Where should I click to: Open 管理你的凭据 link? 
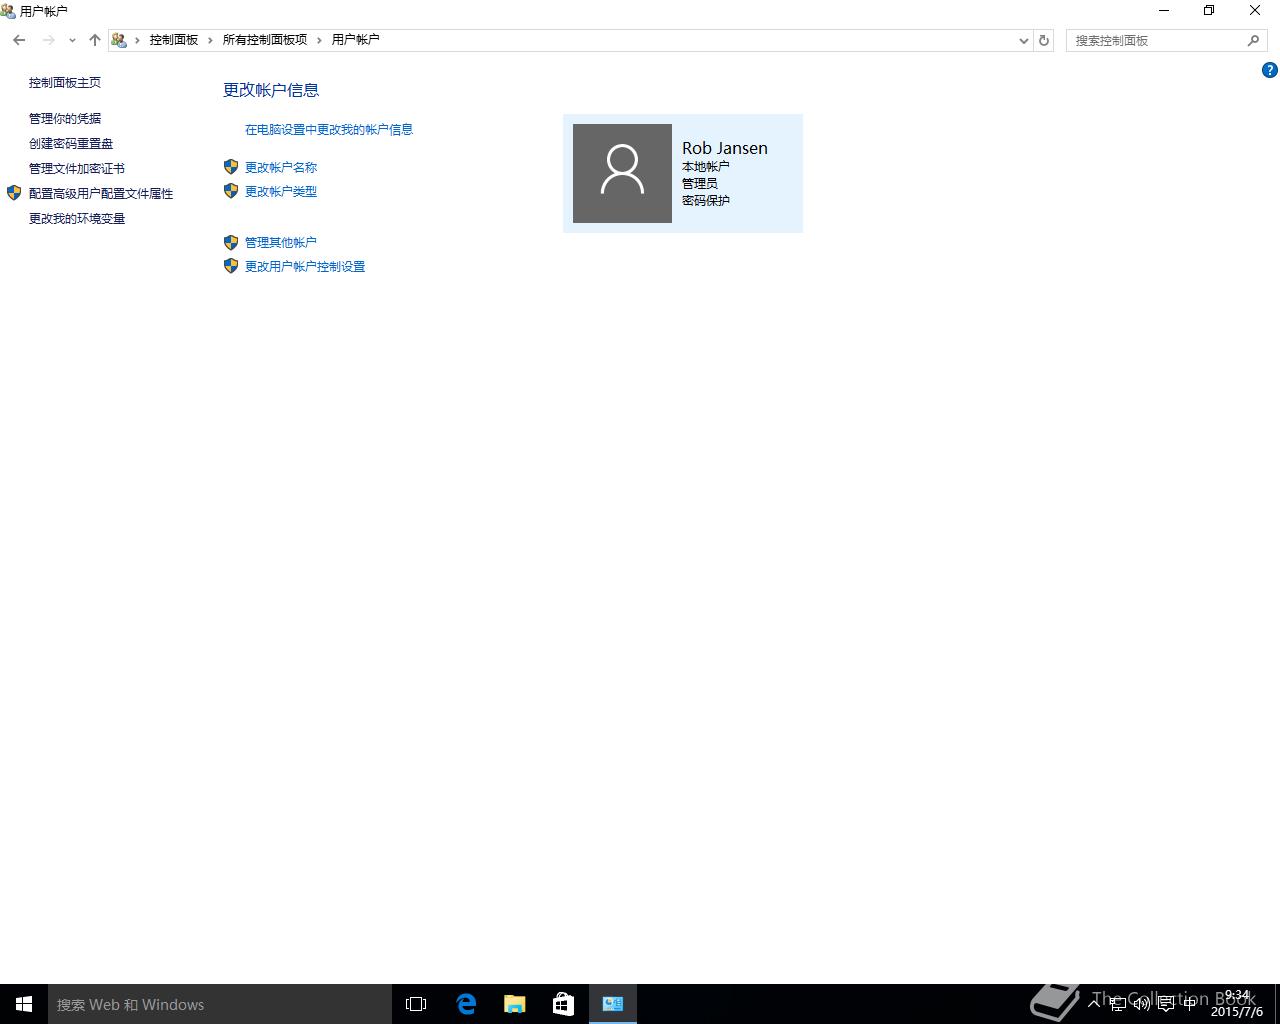tap(65, 119)
